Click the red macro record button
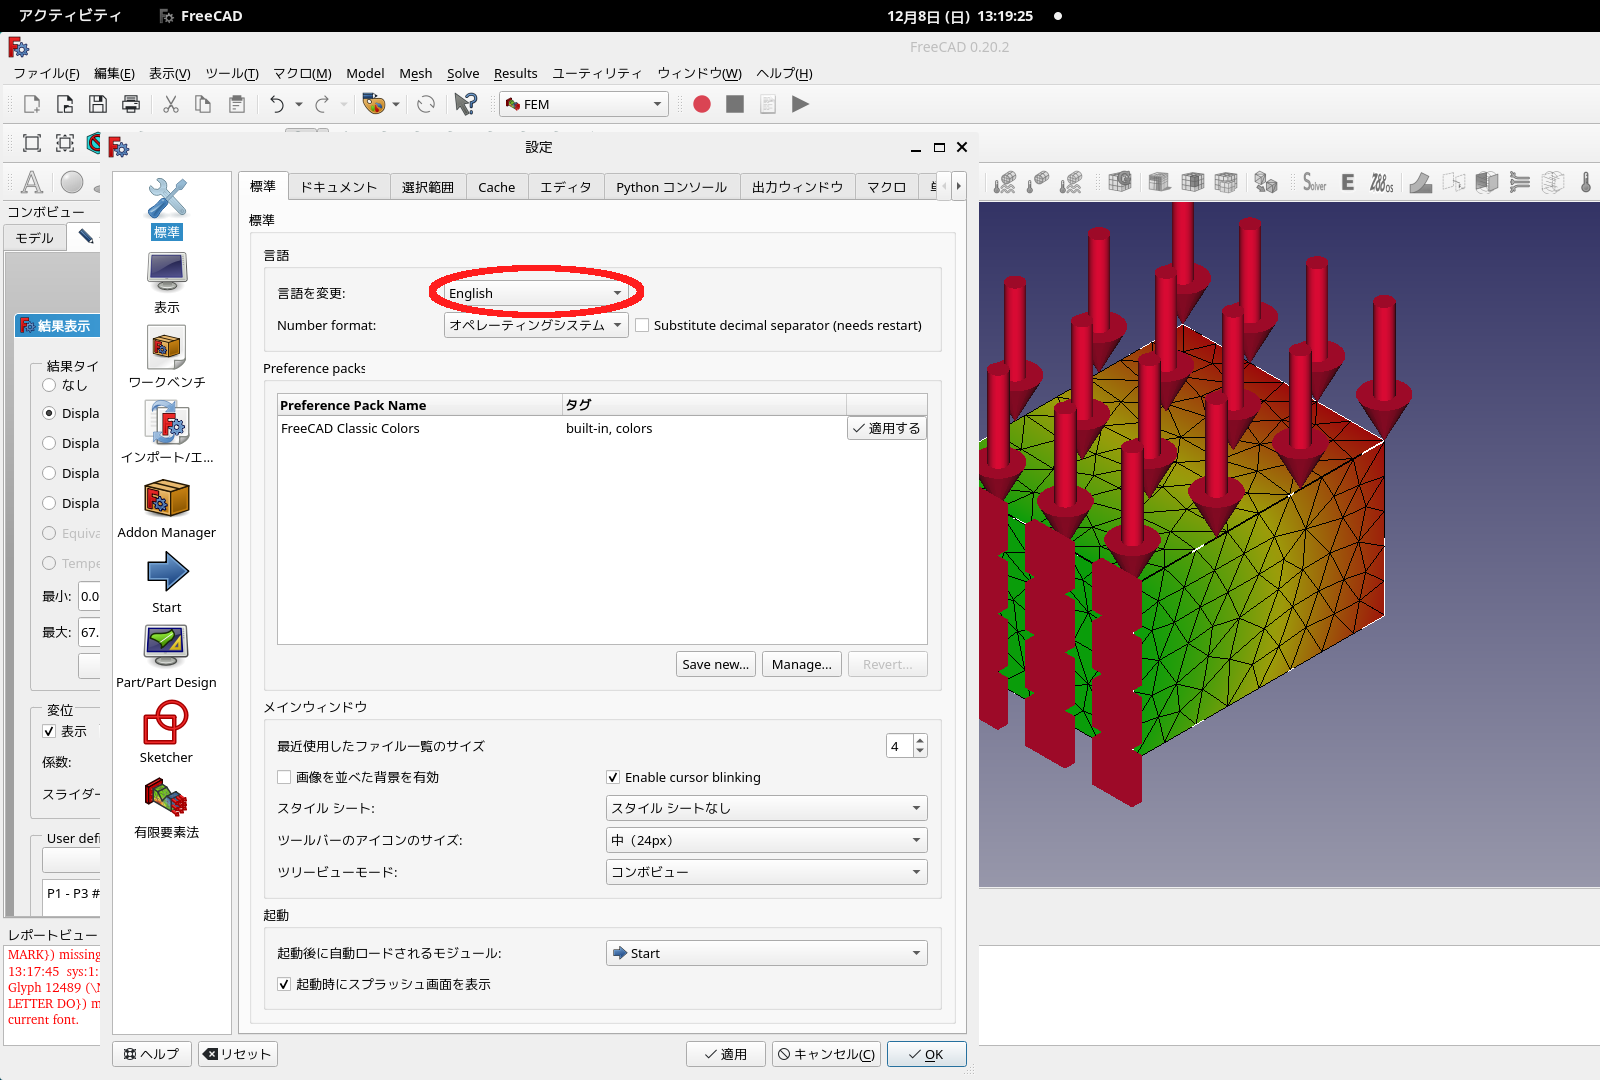 point(702,104)
